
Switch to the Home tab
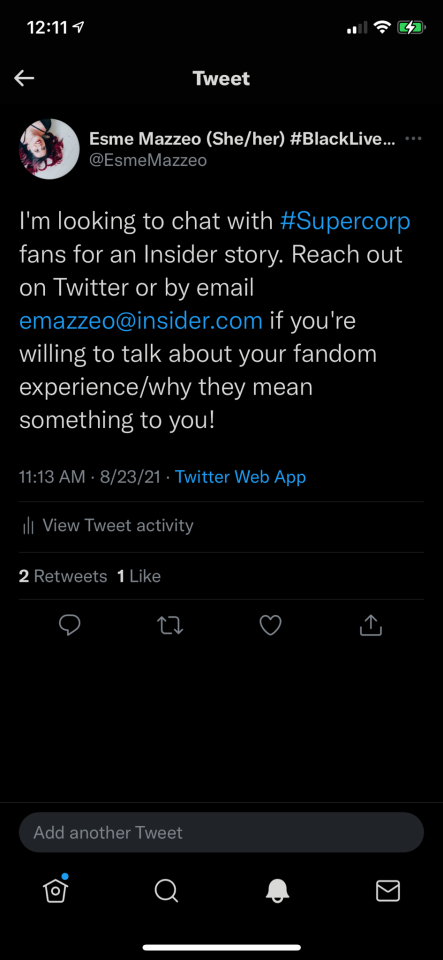point(56,890)
